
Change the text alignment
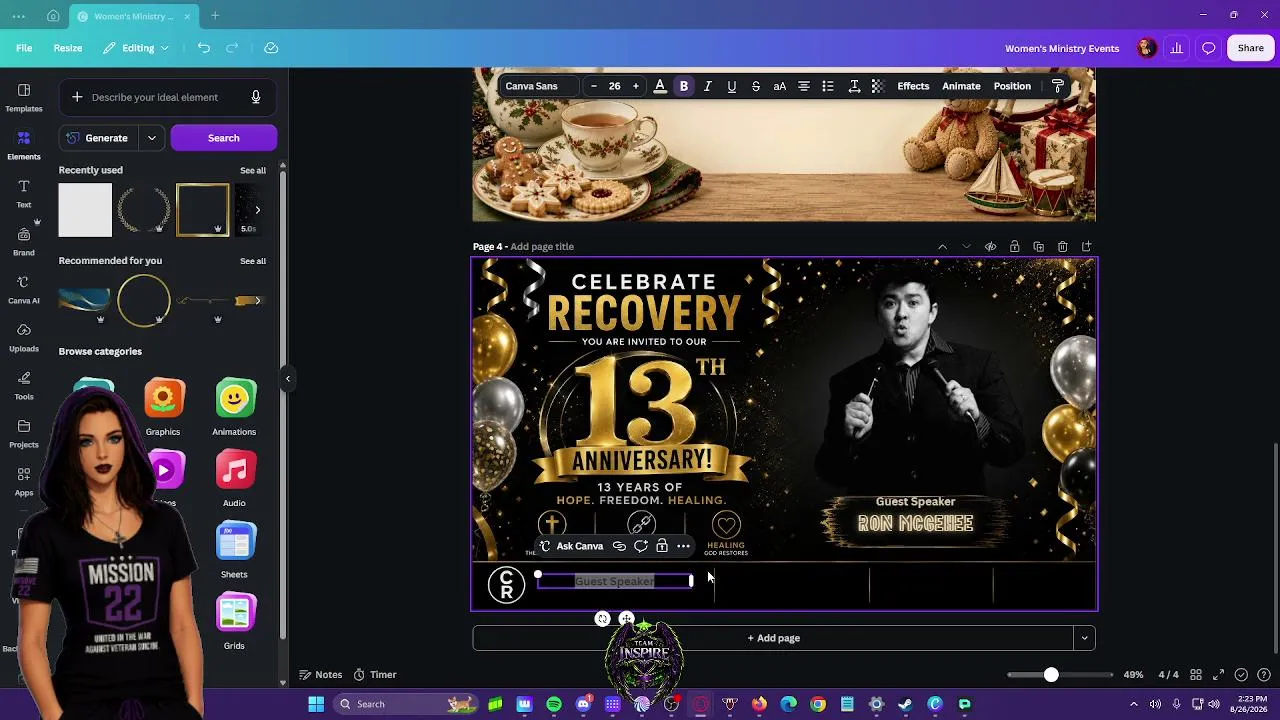point(804,86)
